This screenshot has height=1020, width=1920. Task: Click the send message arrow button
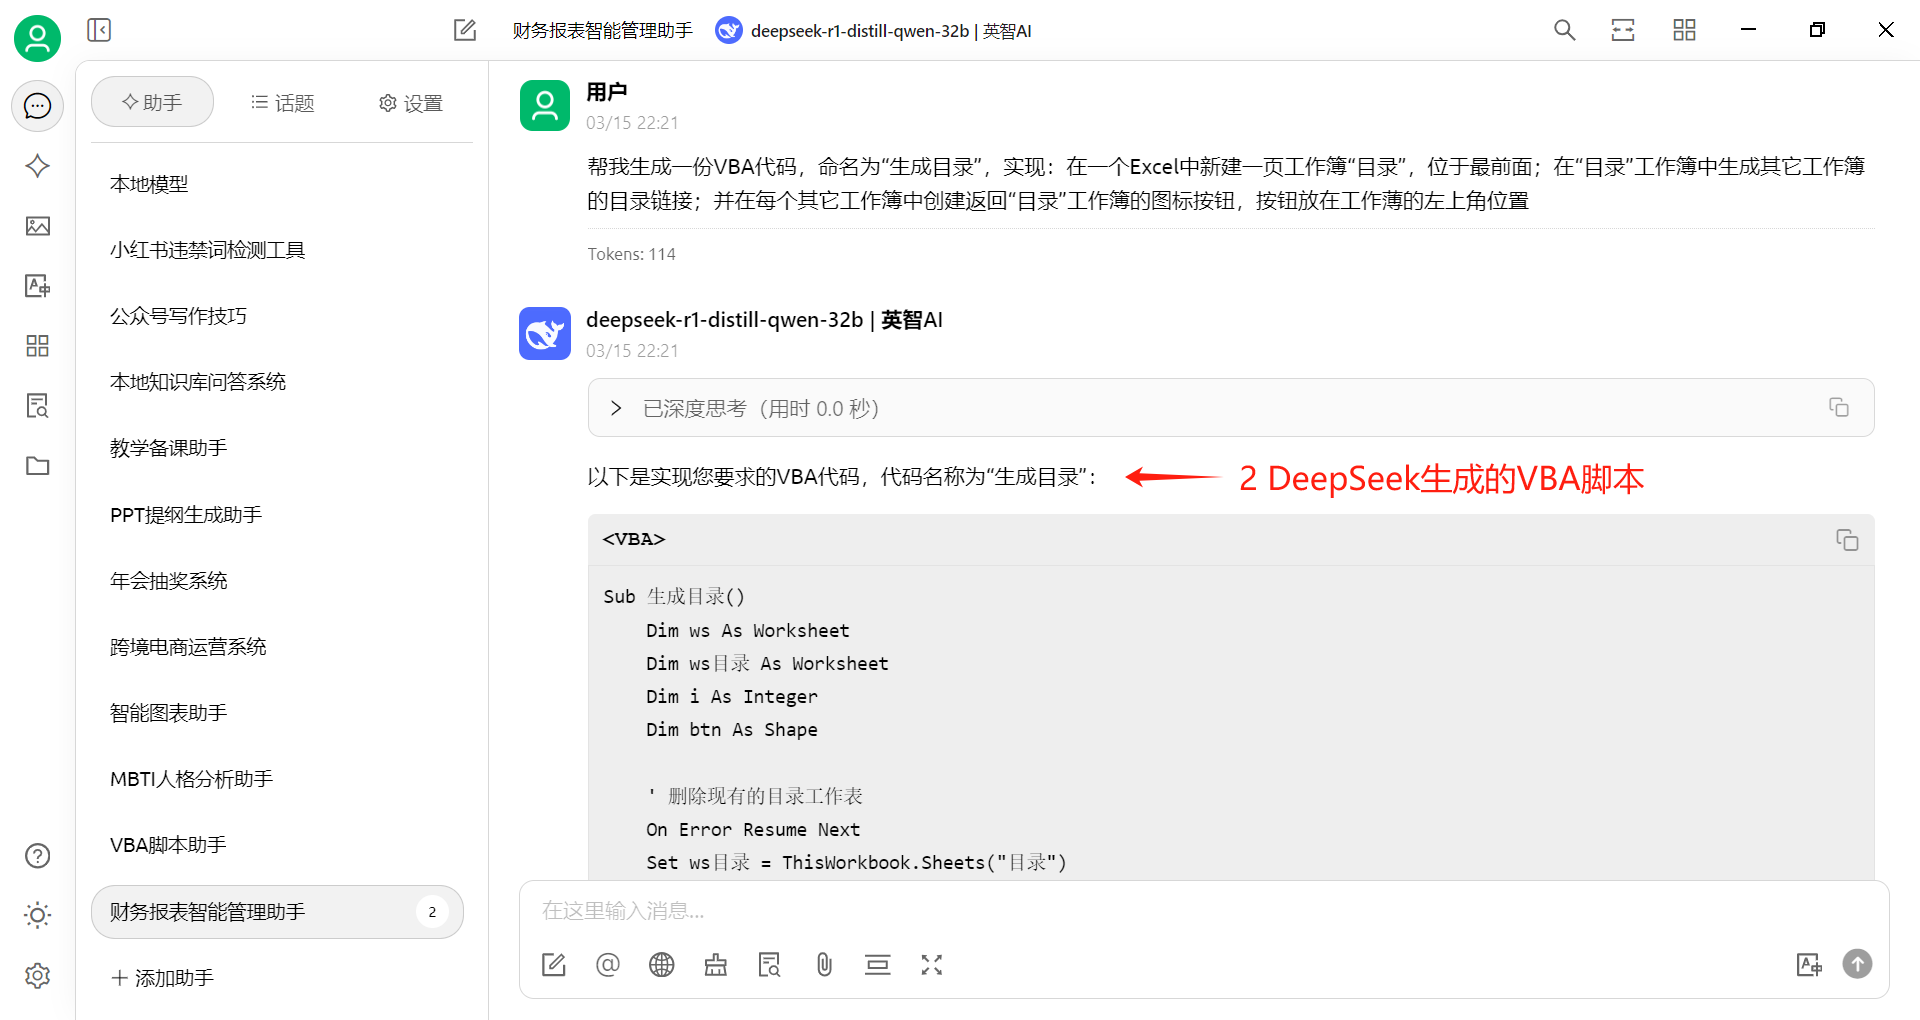click(x=1857, y=963)
